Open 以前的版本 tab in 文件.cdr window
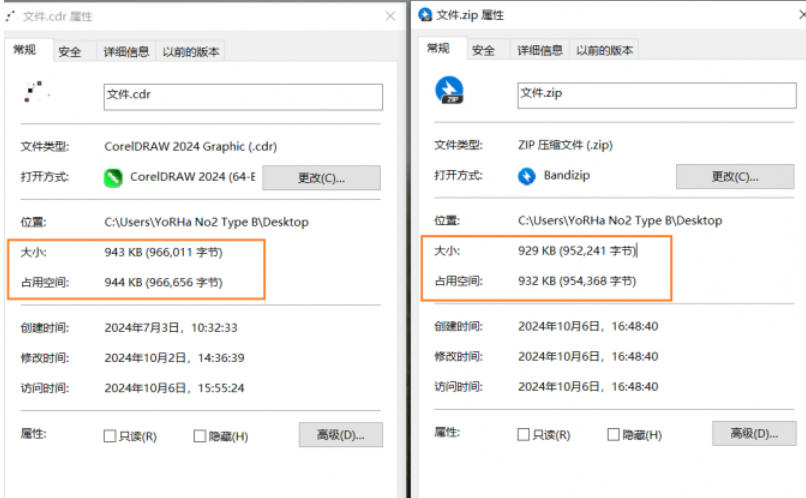Image resolution: width=806 pixels, height=498 pixels. click(x=191, y=51)
